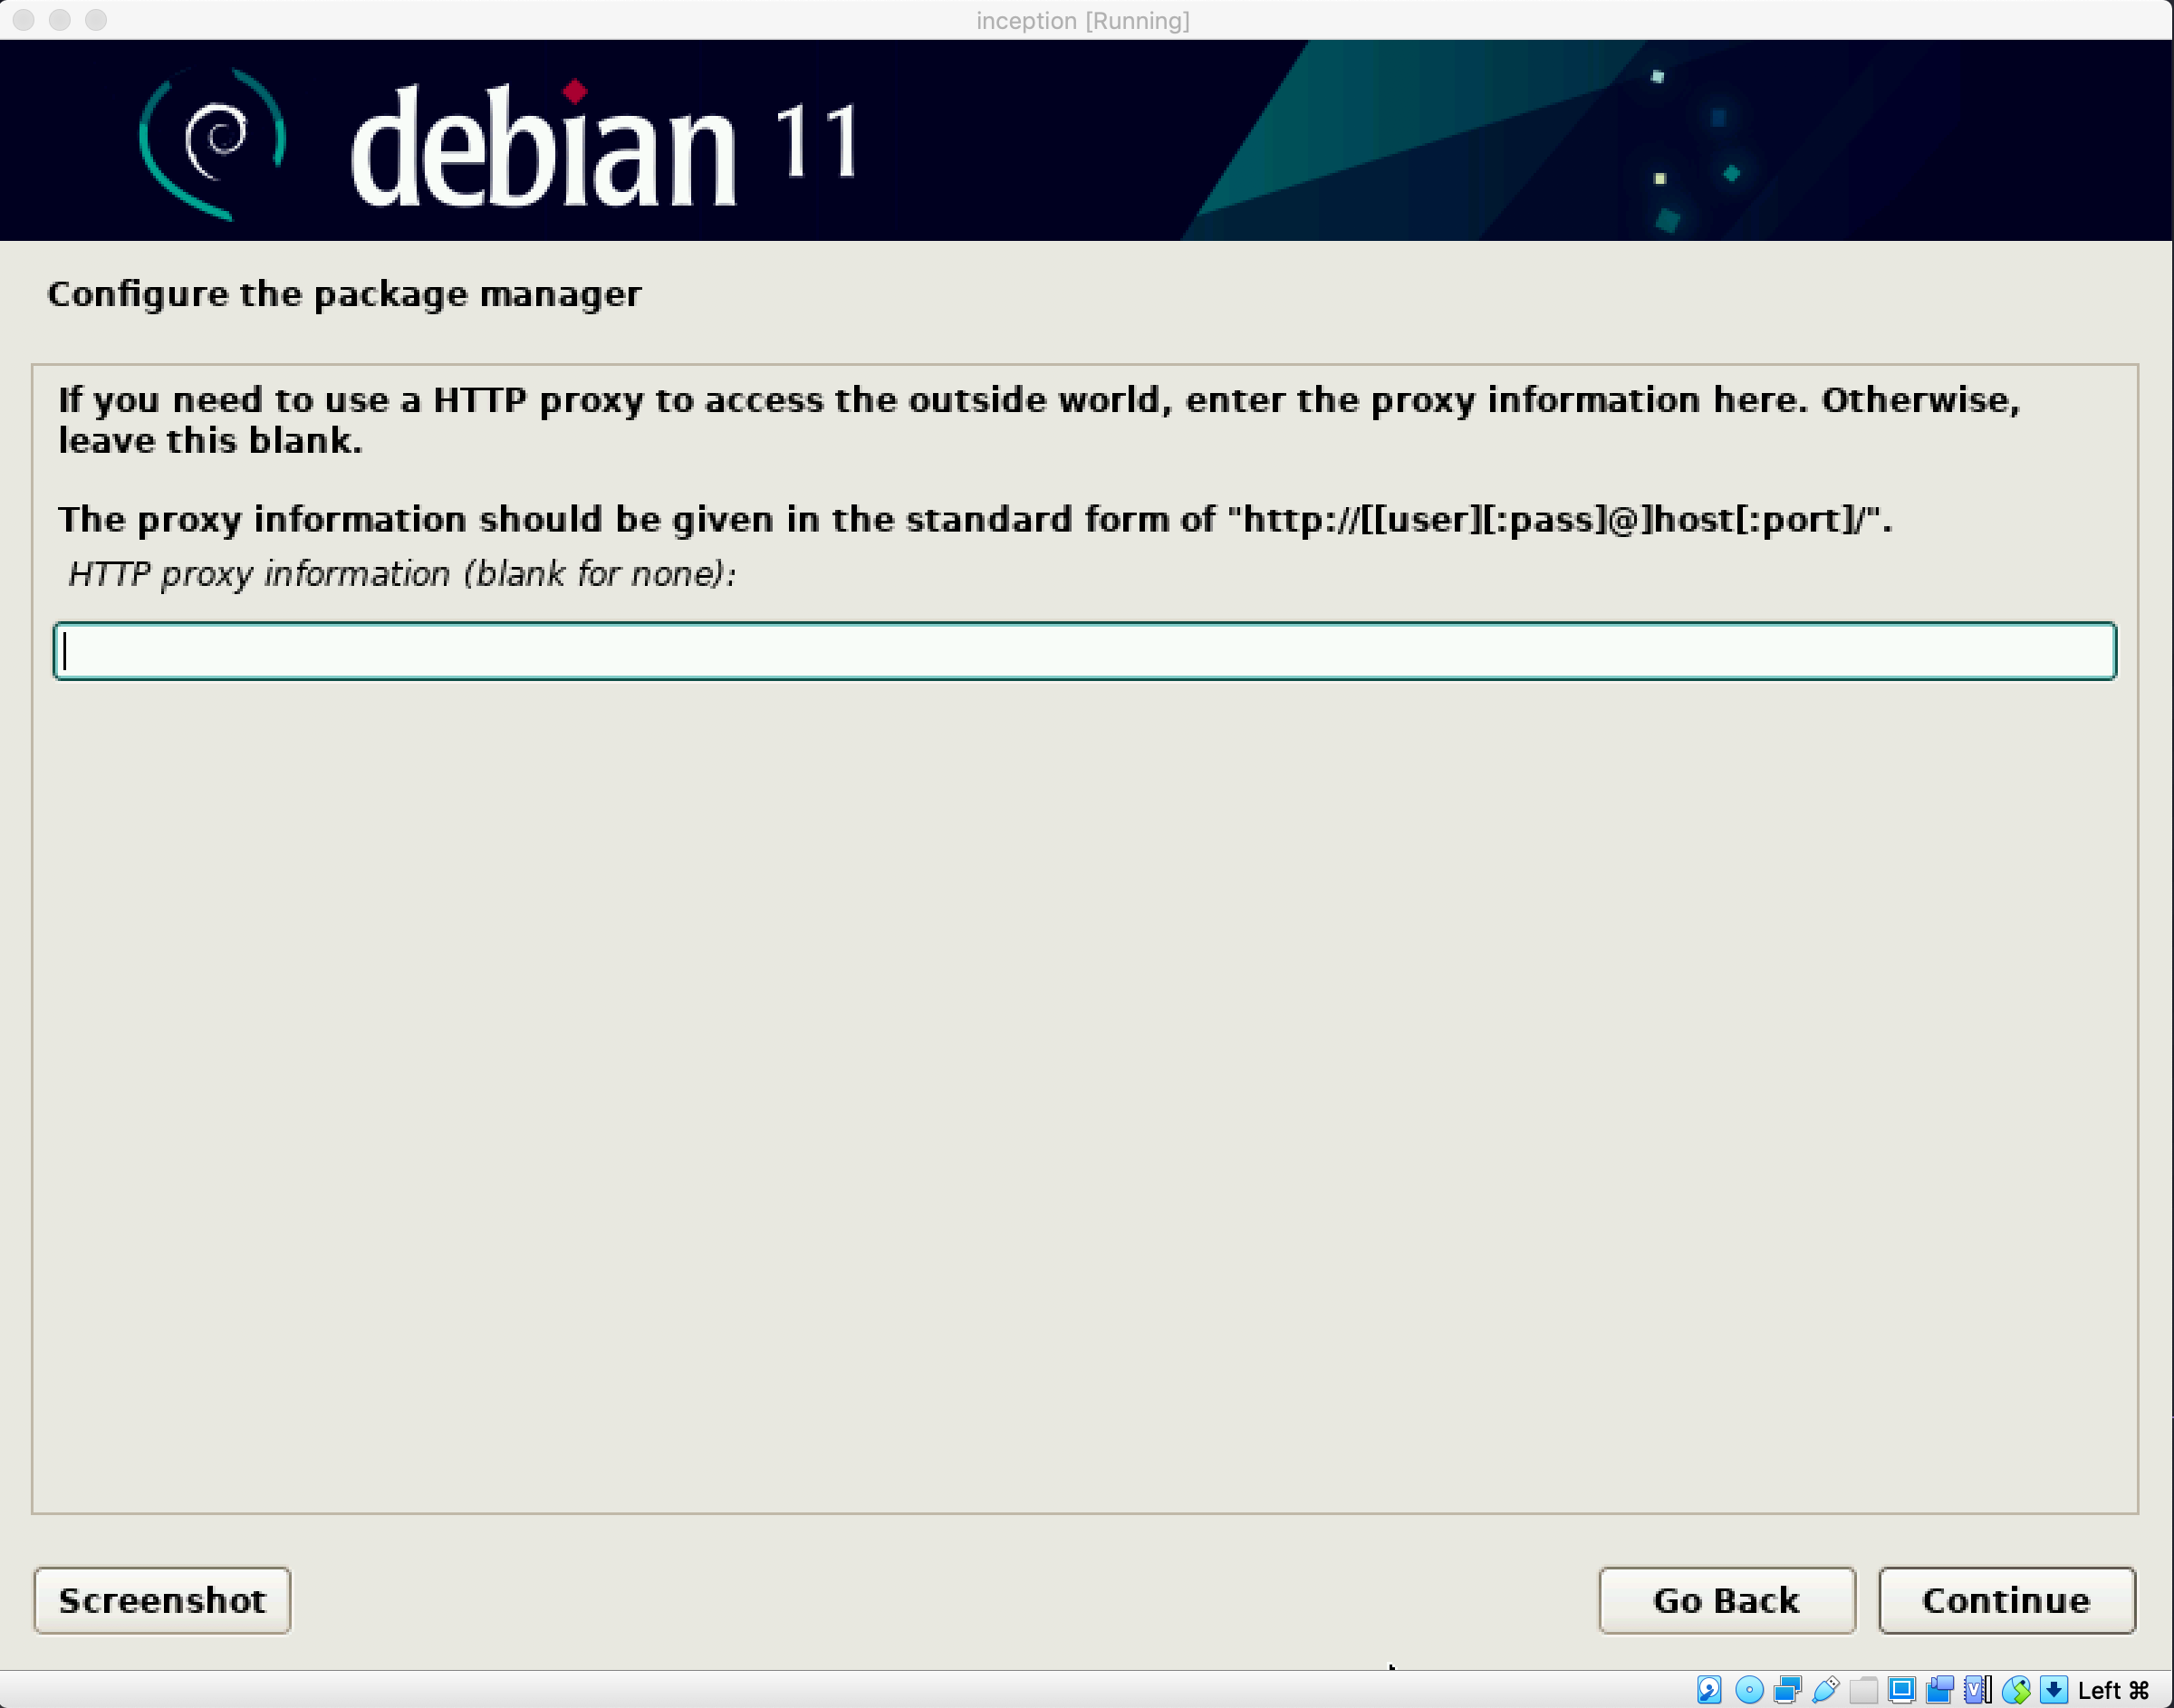Click the Go Back button
Viewport: 2174px width, 1708px height.
(x=1727, y=1600)
